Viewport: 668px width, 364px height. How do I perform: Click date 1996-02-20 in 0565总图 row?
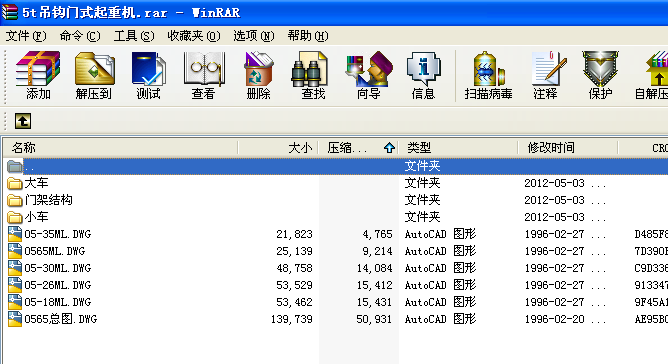pyautogui.click(x=554, y=319)
